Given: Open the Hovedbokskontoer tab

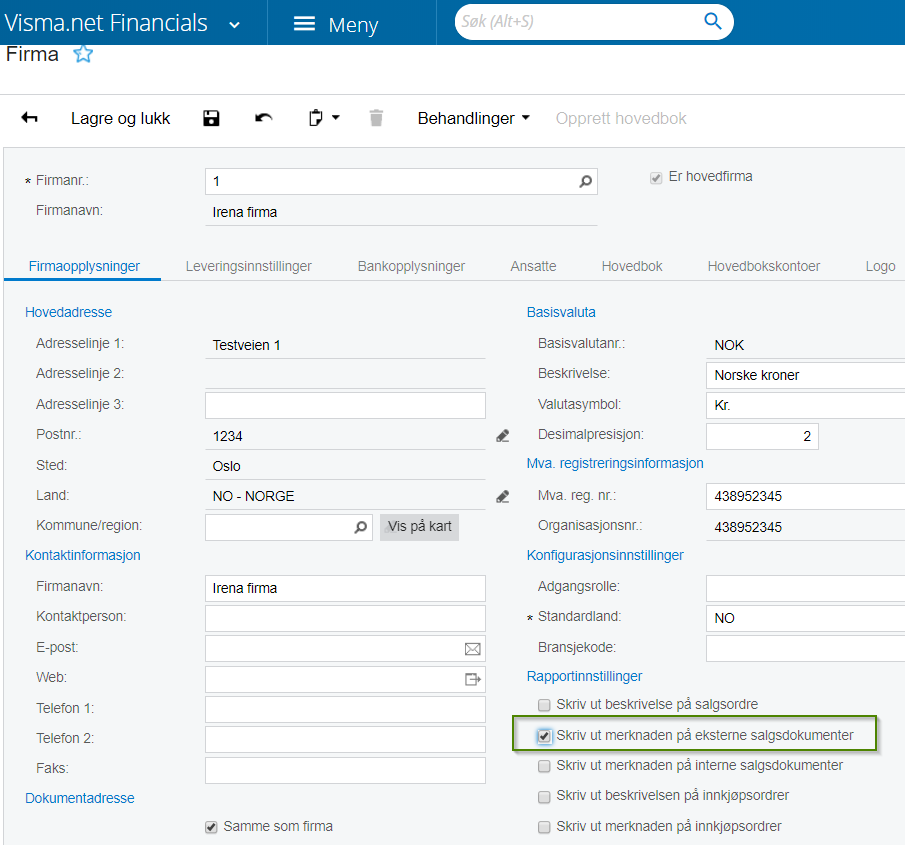Looking at the screenshot, I should [764, 266].
